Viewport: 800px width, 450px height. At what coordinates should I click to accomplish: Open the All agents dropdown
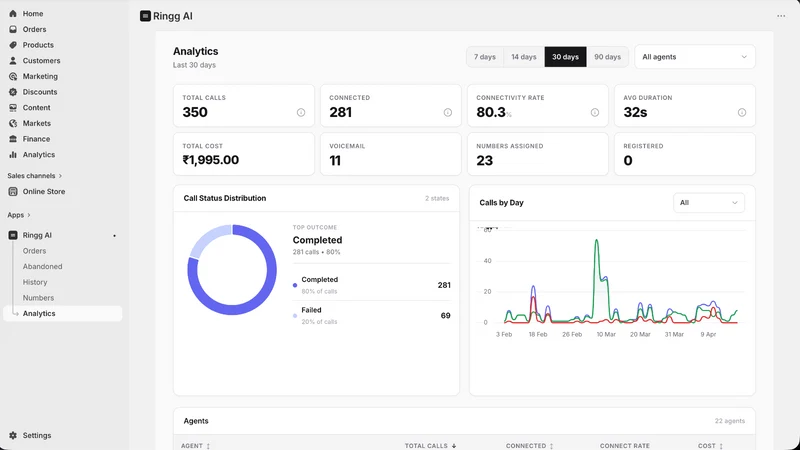694,57
